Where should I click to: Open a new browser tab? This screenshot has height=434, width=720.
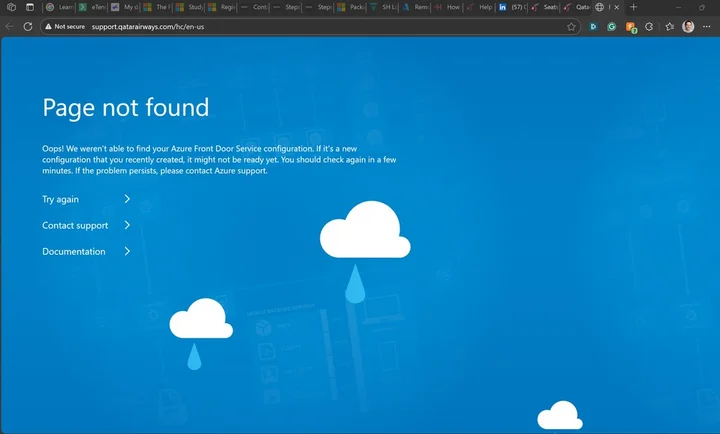pyautogui.click(x=633, y=7)
